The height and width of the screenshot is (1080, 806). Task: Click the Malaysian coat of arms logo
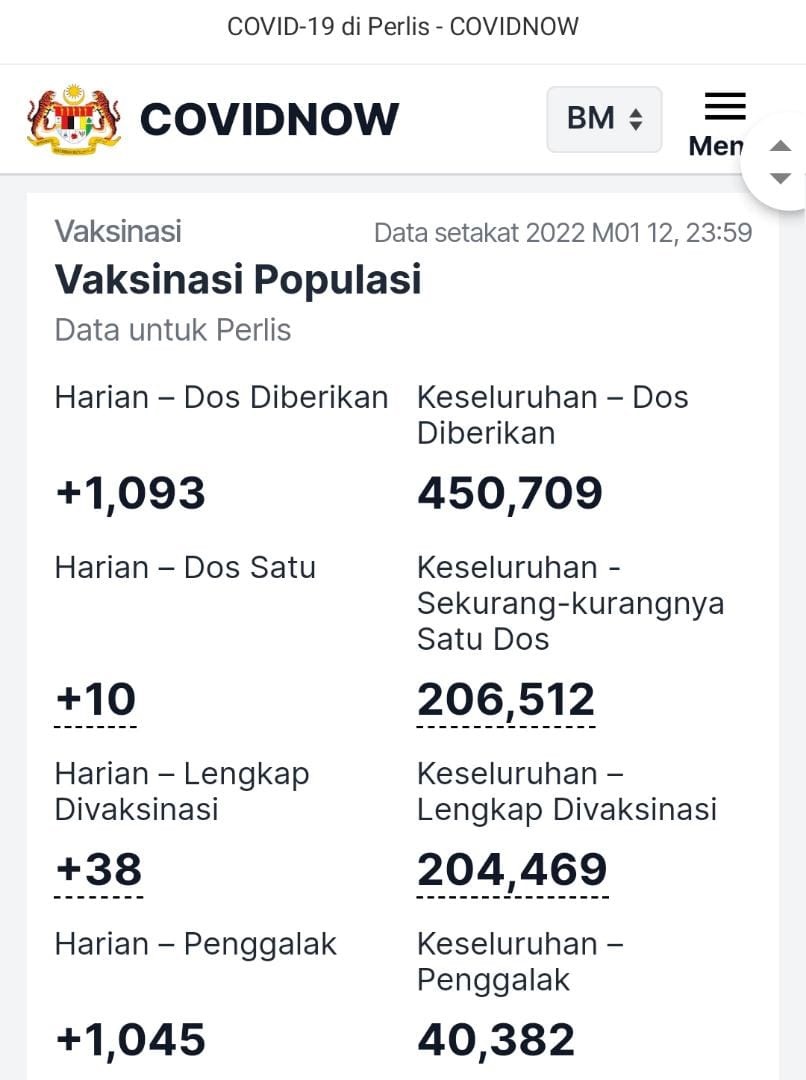point(74,119)
